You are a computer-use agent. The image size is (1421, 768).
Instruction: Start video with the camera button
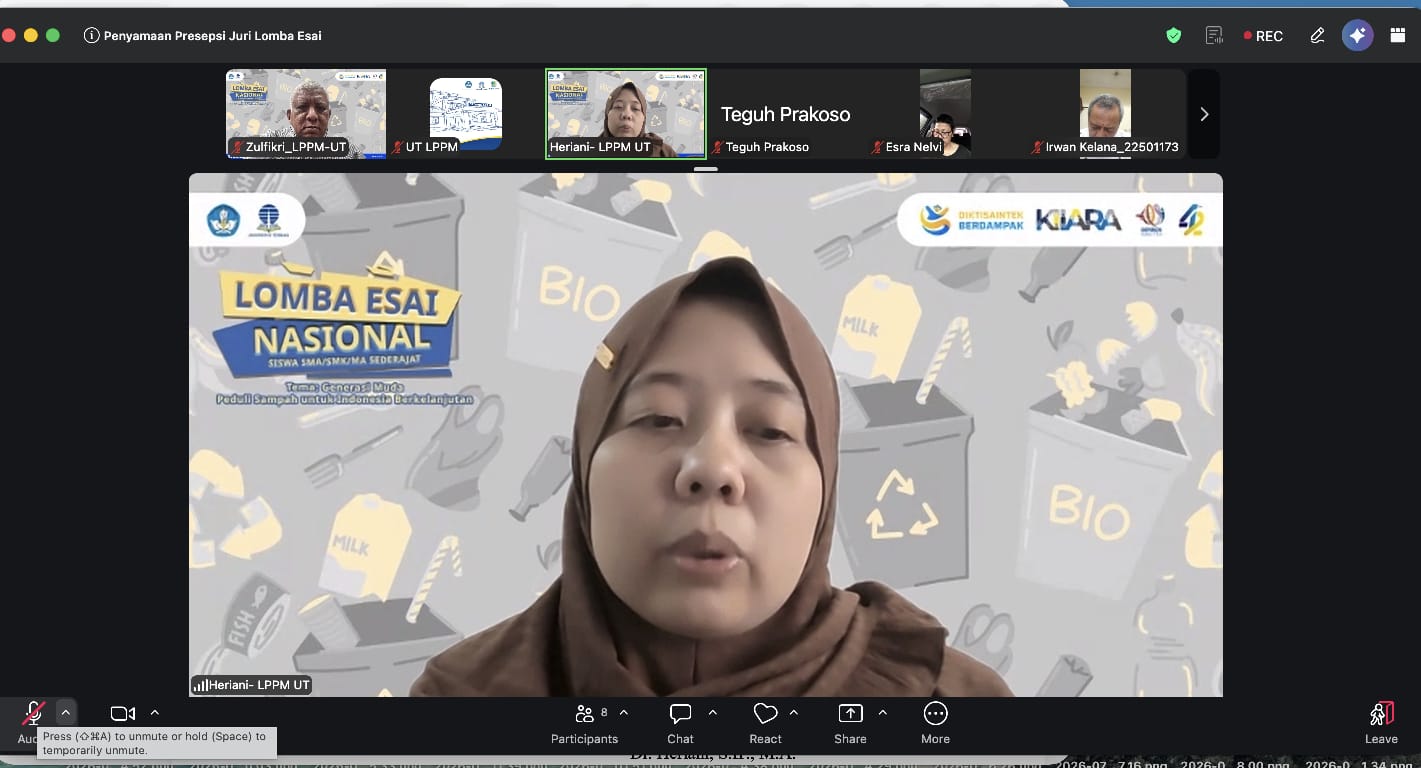point(123,714)
